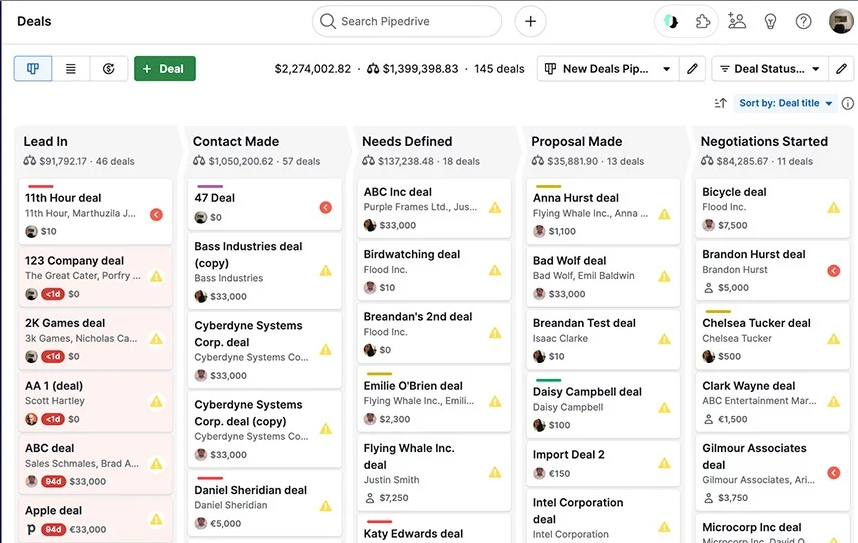Click overdue red arrow on Gilmour Associates deal
858x543 pixels.
coord(833,472)
